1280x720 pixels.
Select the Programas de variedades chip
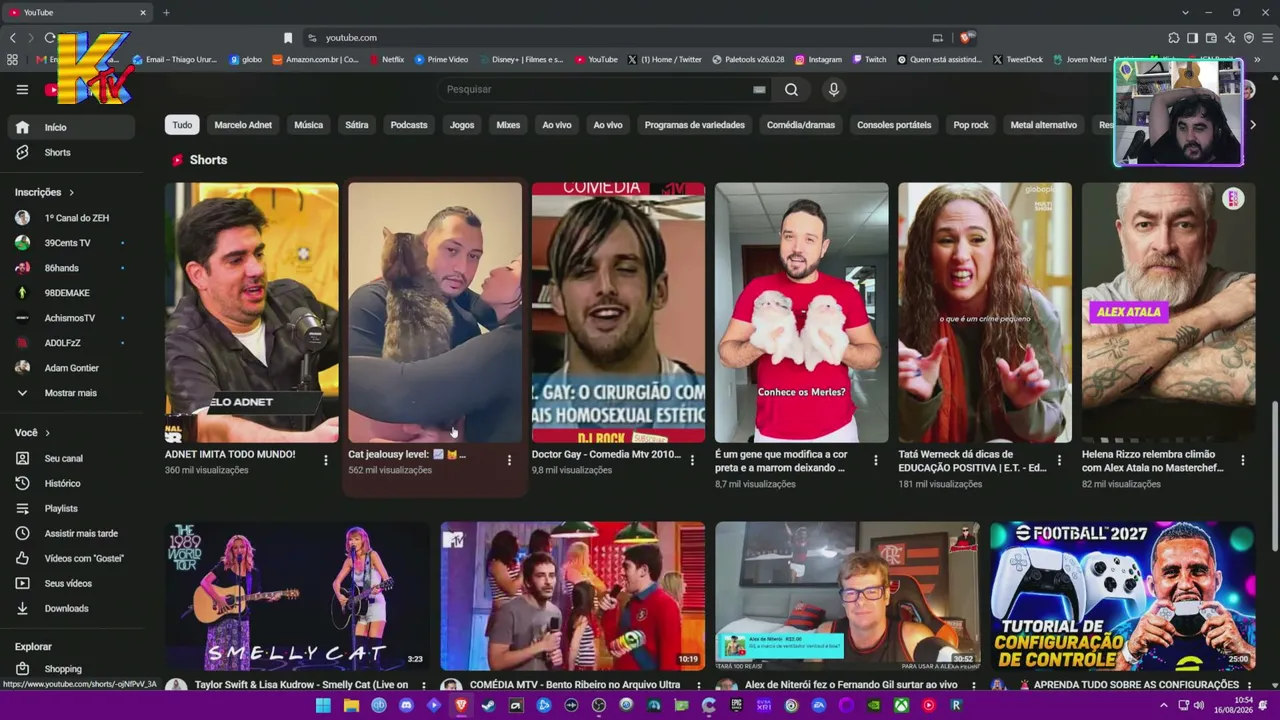[x=695, y=125]
